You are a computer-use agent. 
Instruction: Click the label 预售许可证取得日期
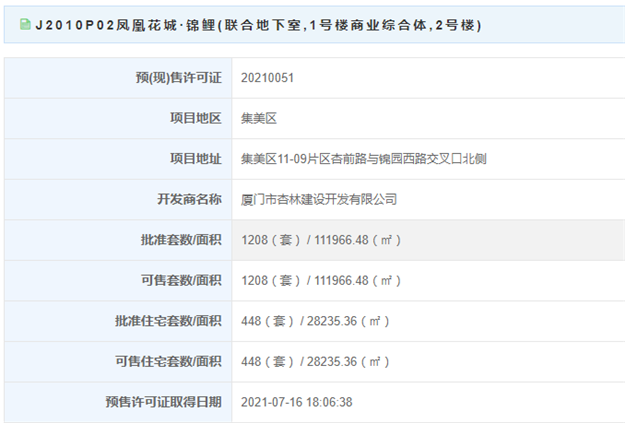pos(163,402)
